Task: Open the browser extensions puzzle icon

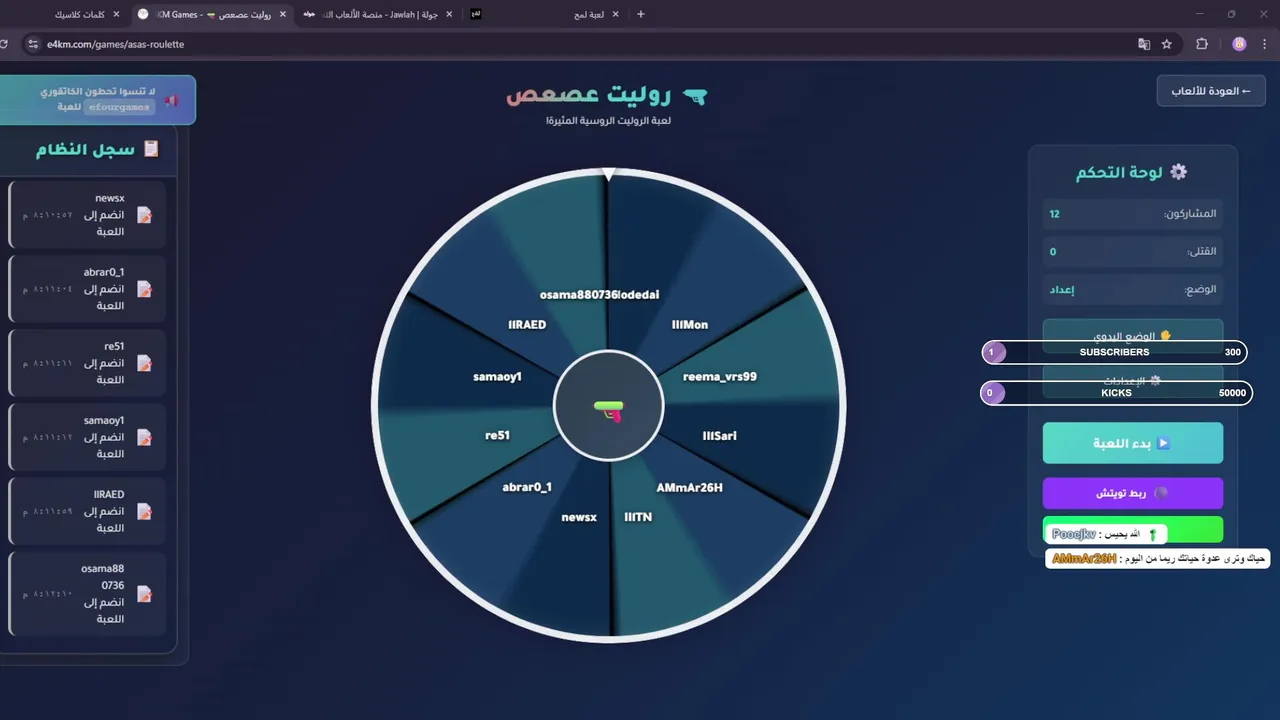Action: click(1202, 44)
